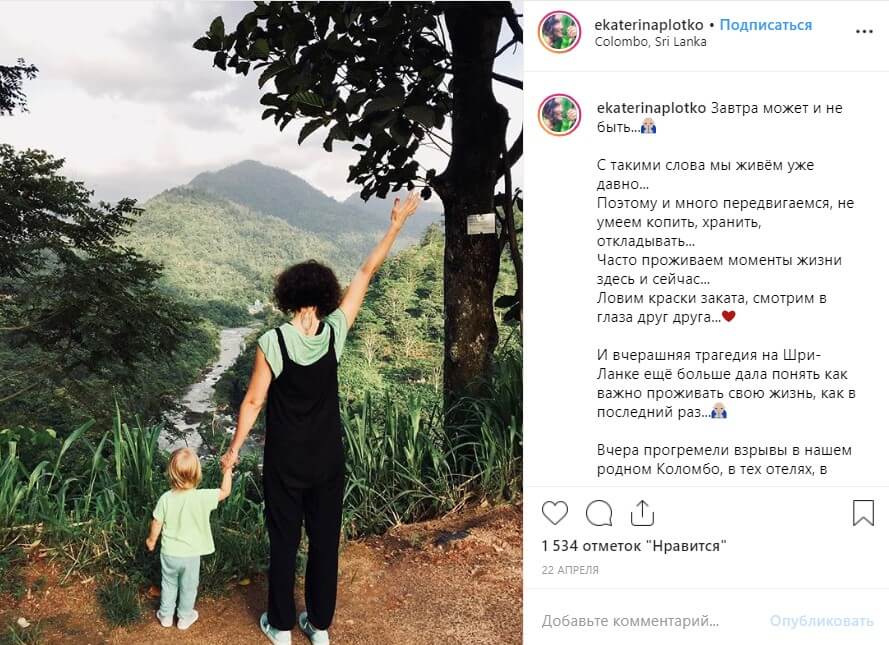Click ekaterinaplotko username in the caption
The image size is (889, 645).
coord(651,108)
